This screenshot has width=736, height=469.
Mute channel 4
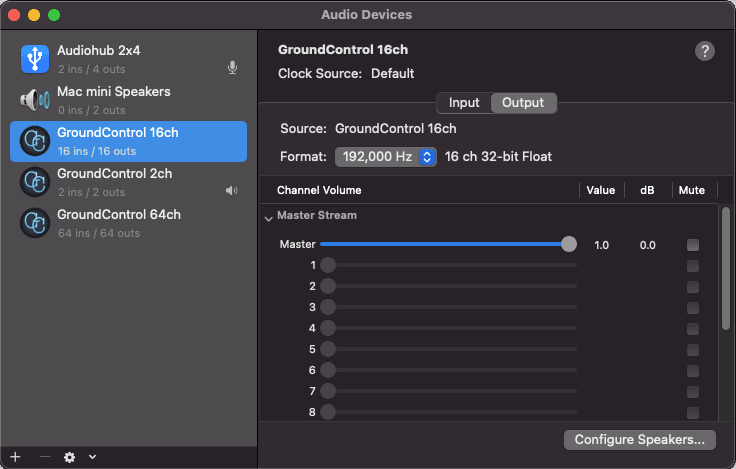(x=693, y=329)
